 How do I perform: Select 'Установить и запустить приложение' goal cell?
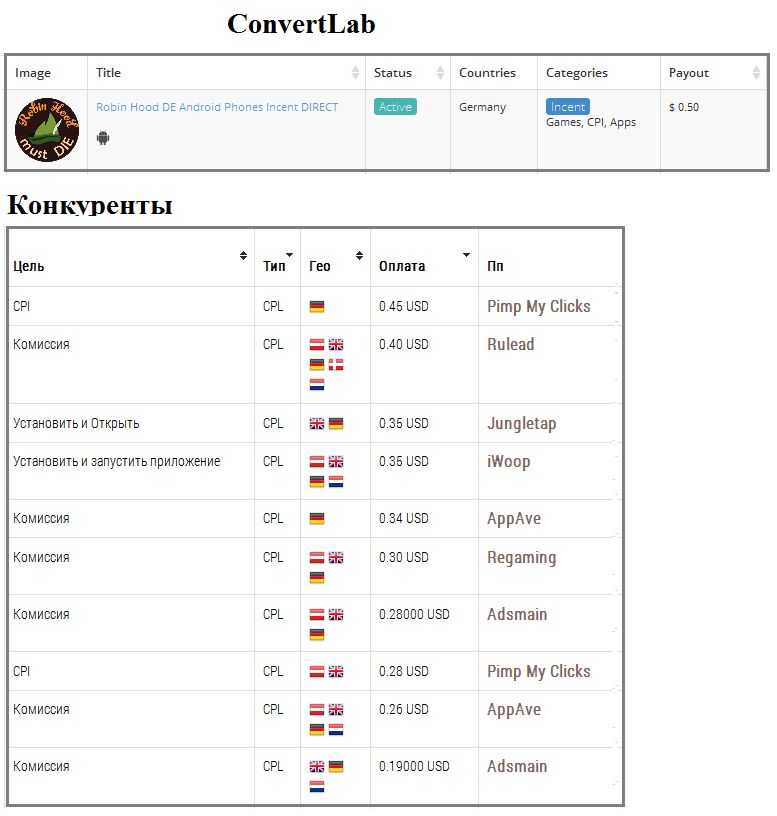coord(117,462)
